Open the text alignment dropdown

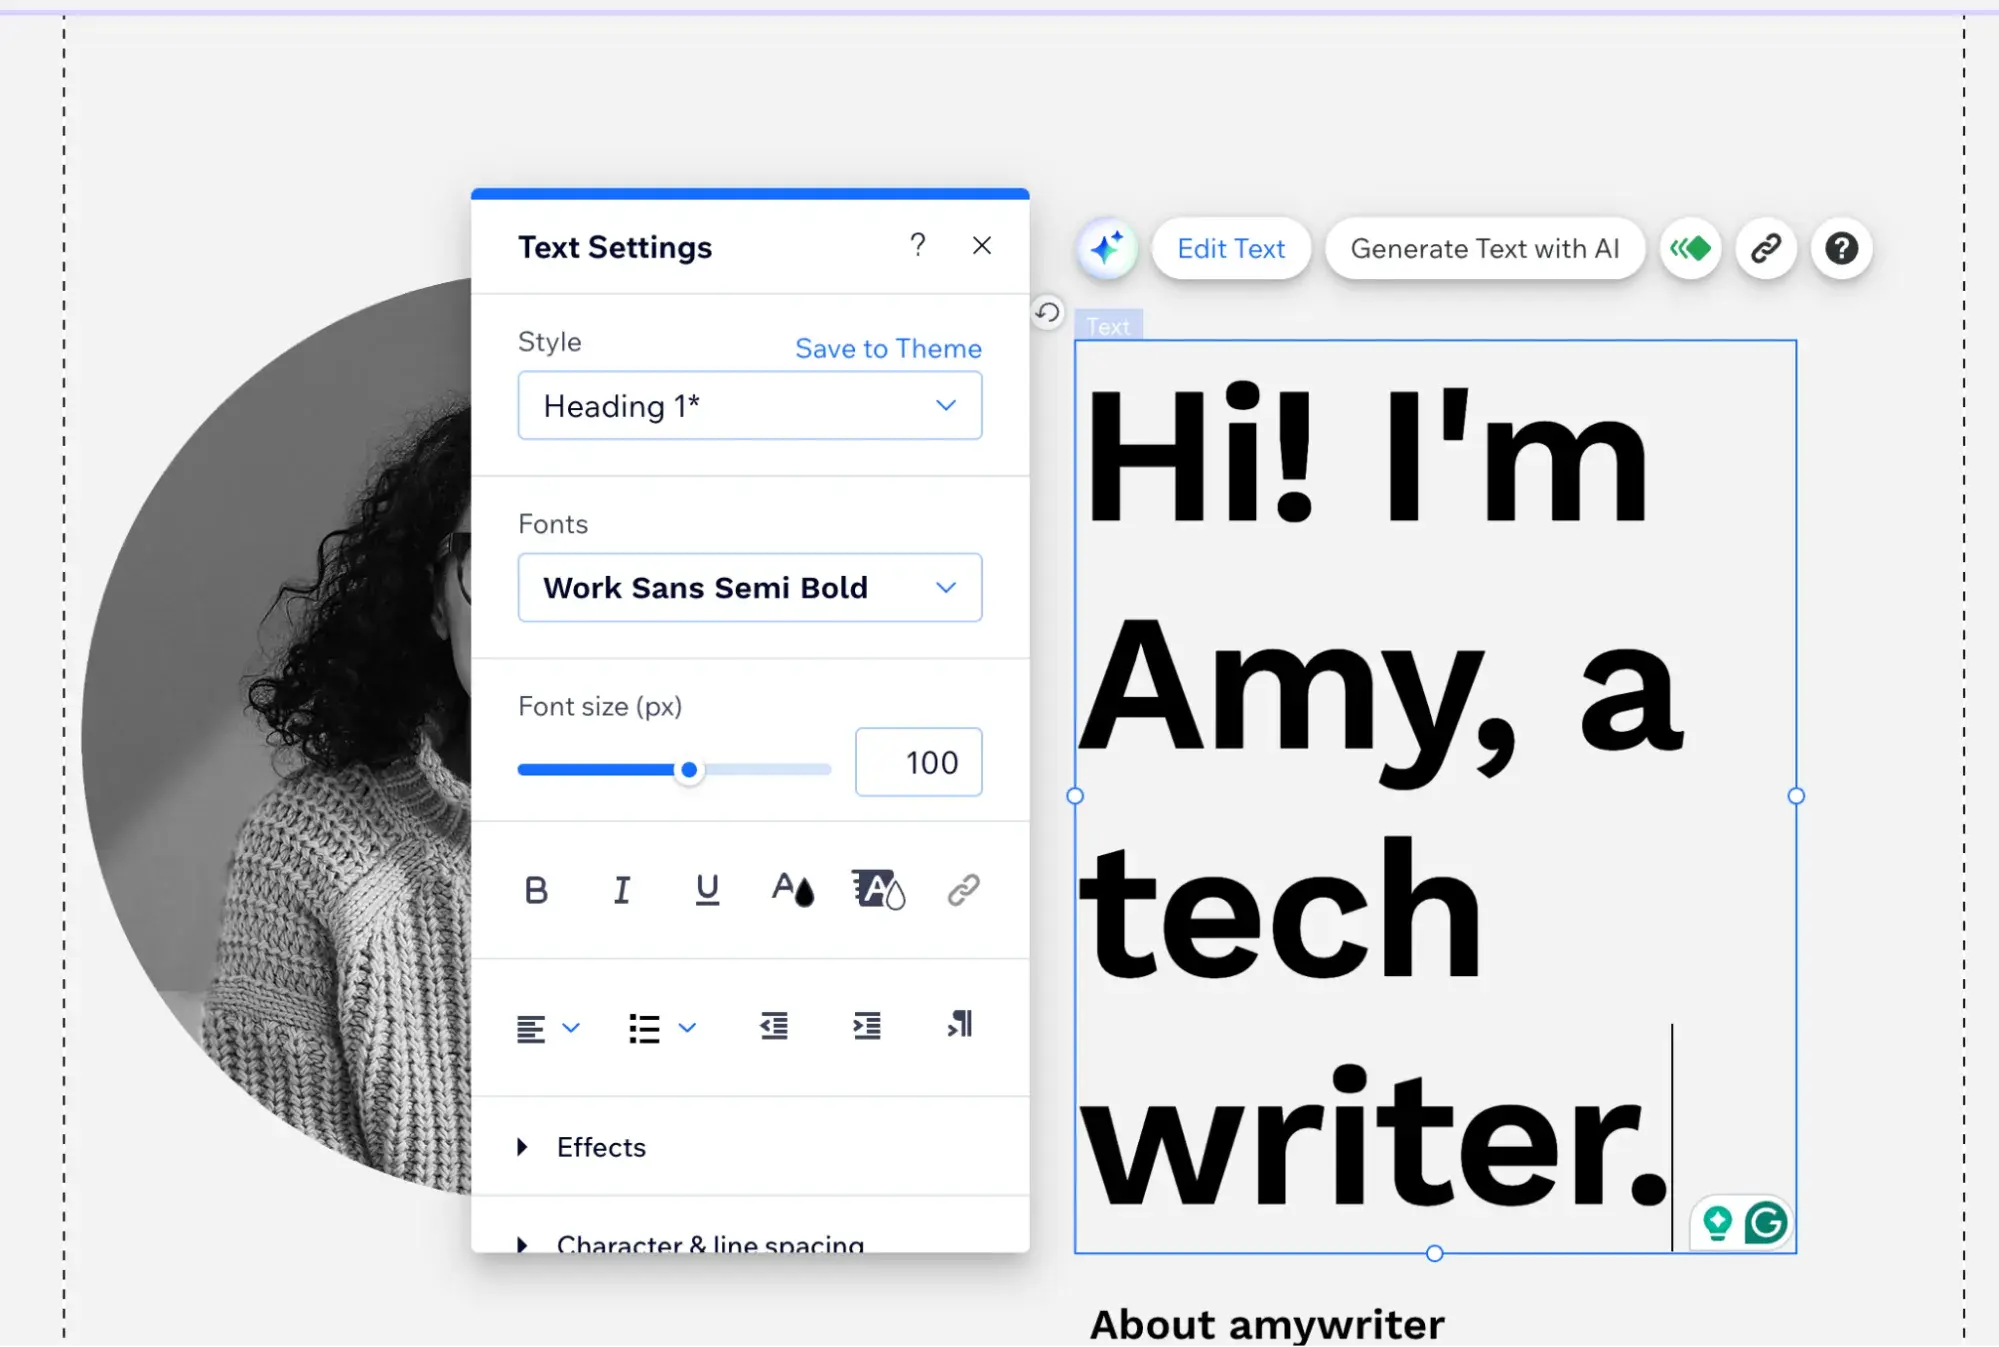click(x=547, y=1028)
